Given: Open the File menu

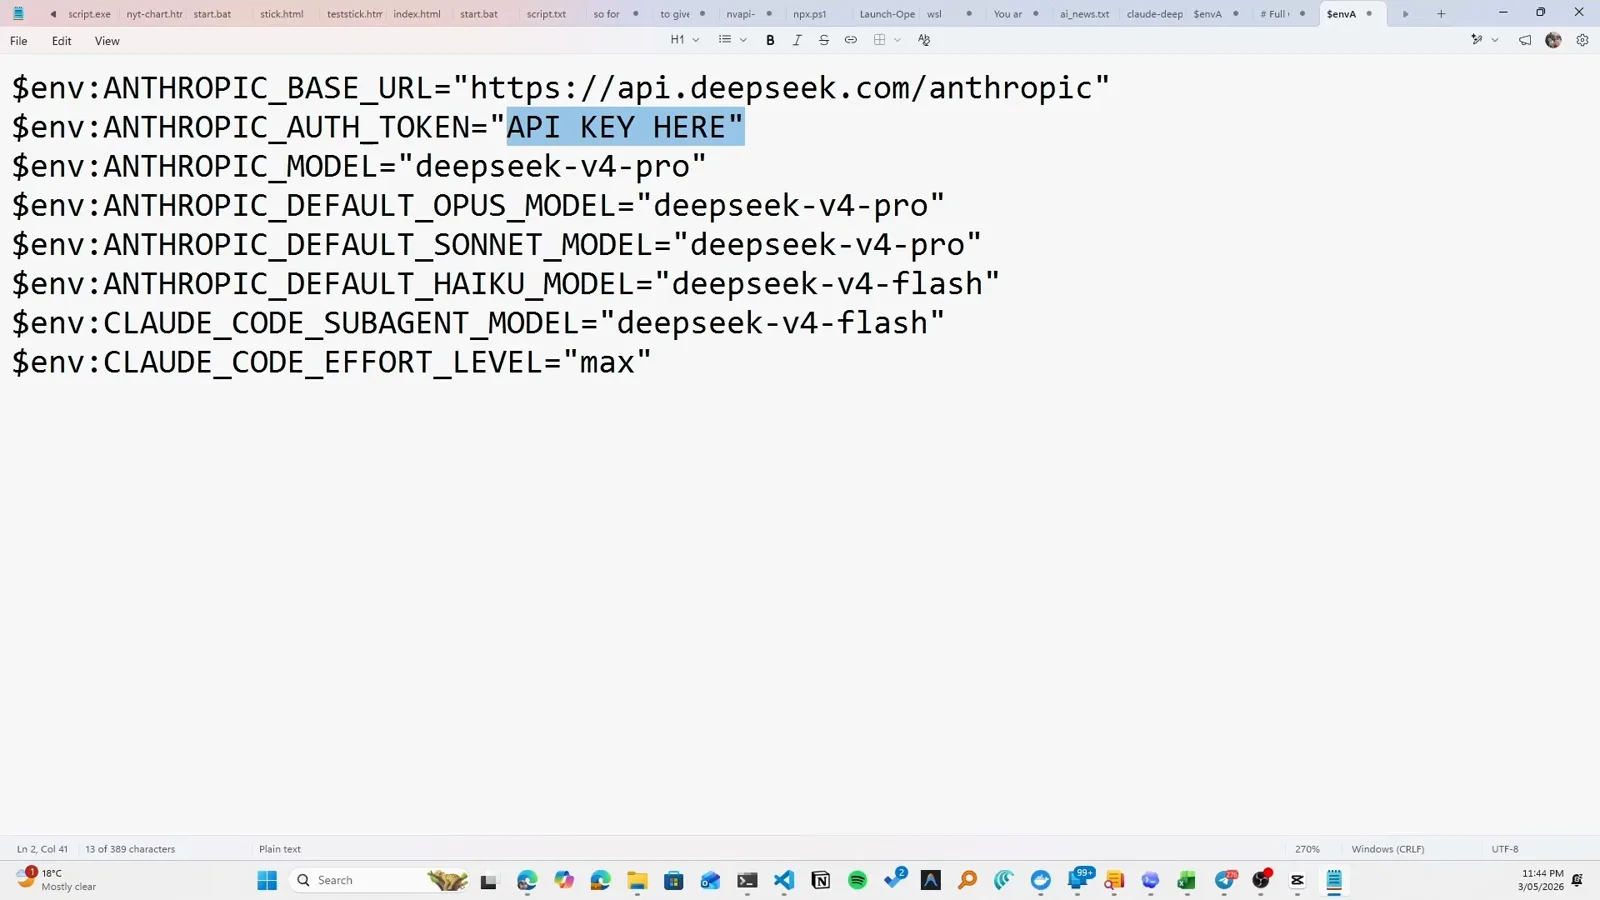Looking at the screenshot, I should 19,41.
